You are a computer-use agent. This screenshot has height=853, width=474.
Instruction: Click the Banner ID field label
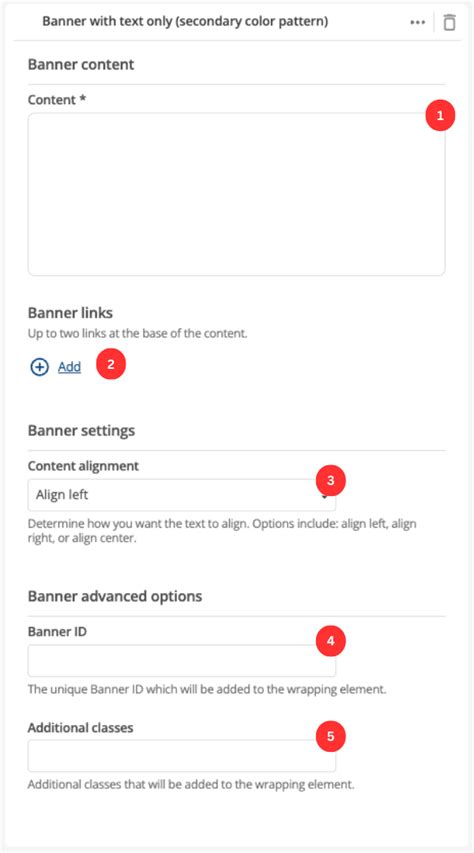[x=57, y=632]
